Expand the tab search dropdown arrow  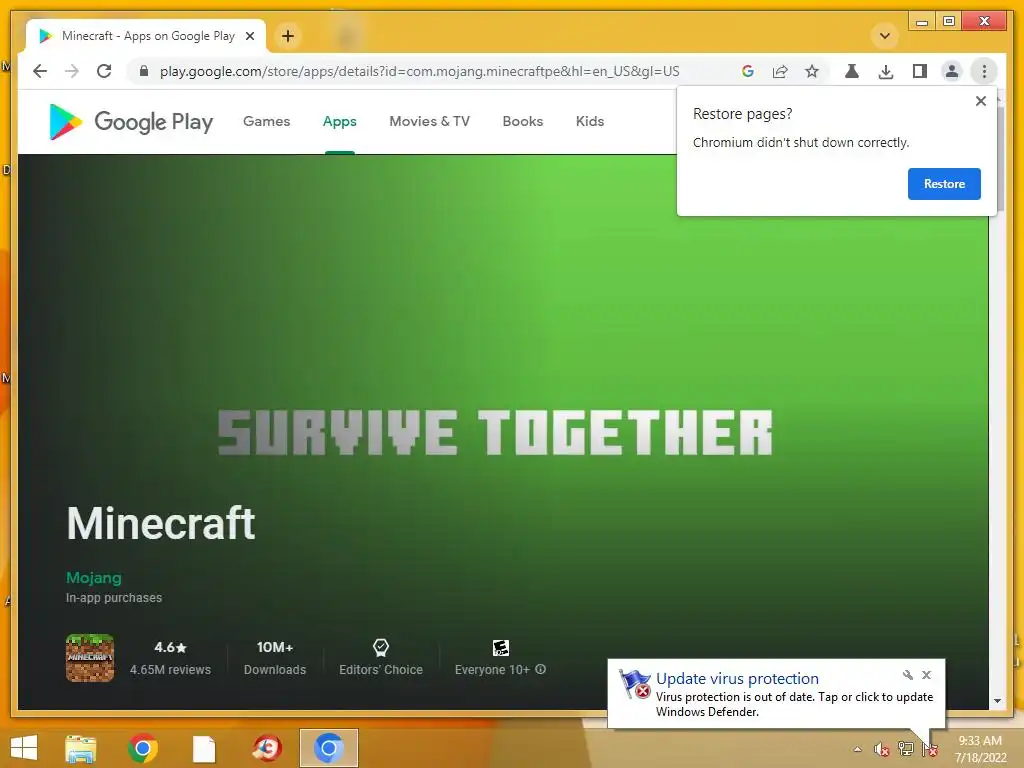pyautogui.click(x=885, y=36)
